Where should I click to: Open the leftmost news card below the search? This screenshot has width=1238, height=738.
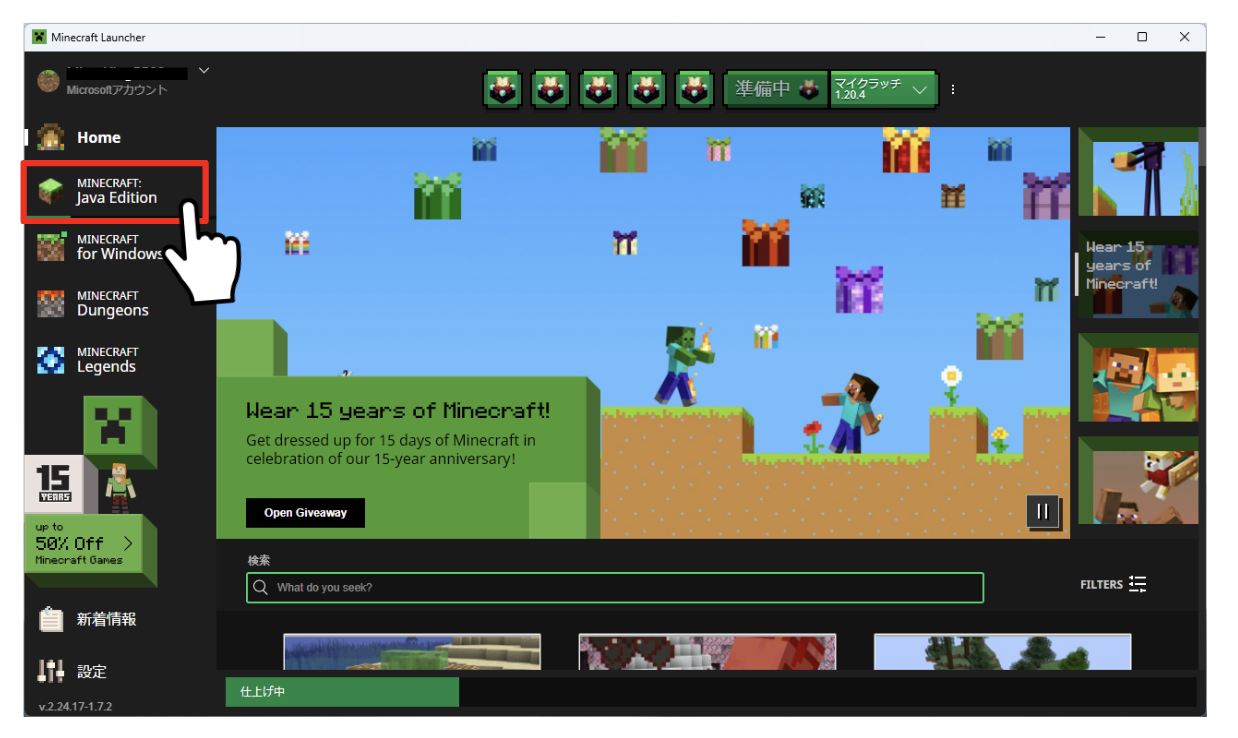(412, 651)
